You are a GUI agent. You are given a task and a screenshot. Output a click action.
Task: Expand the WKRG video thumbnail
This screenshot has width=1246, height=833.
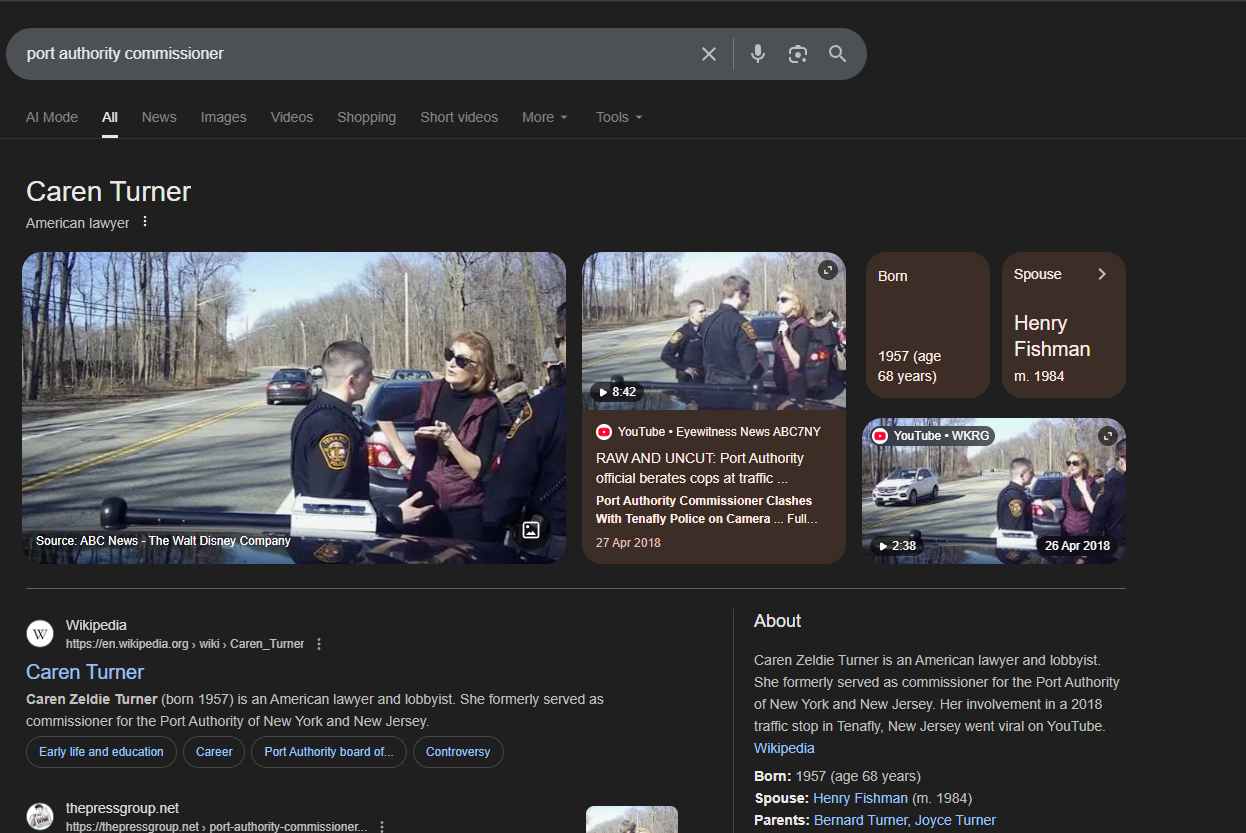coord(1107,436)
